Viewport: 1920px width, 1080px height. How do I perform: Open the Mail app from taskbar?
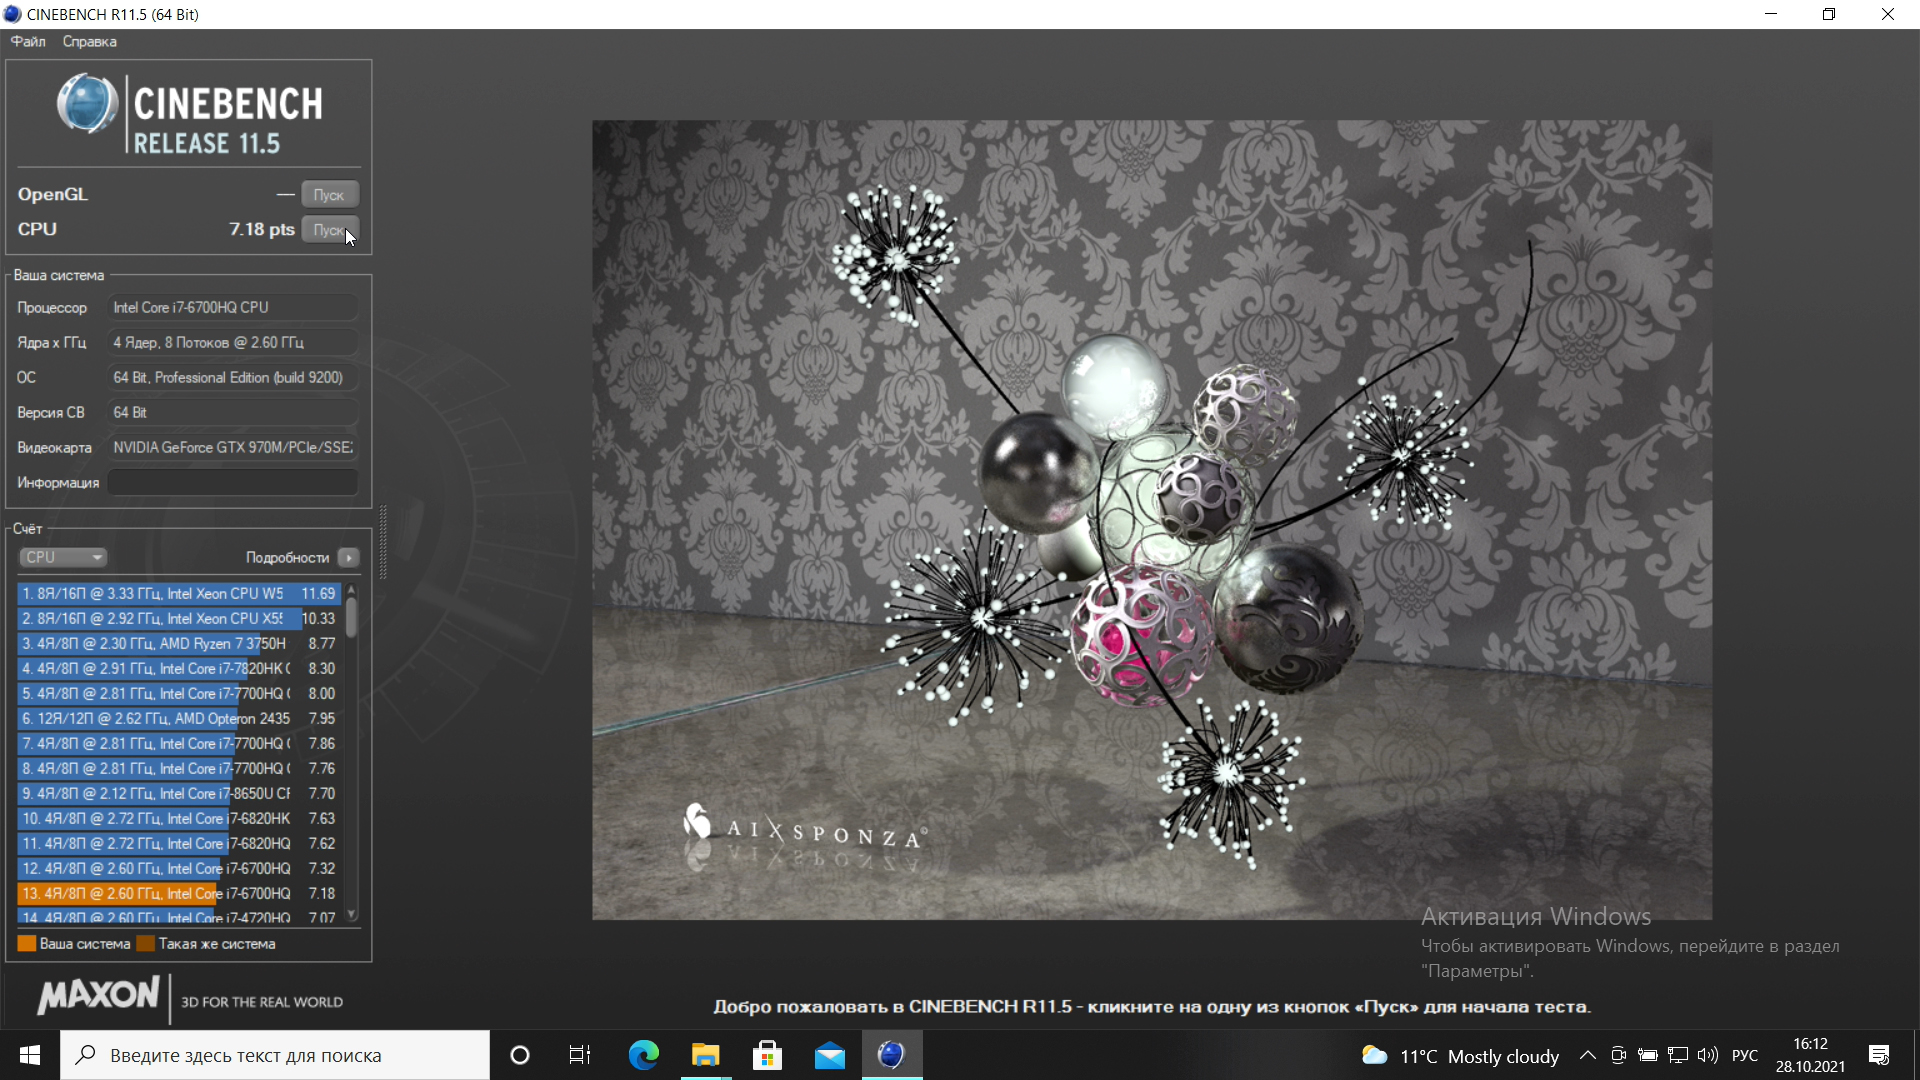(x=829, y=1055)
